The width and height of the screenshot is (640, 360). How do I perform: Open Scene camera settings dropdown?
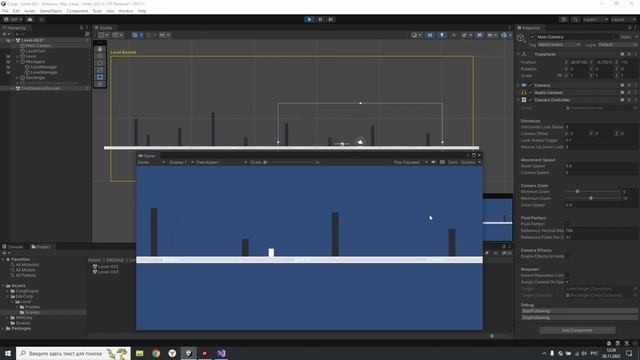click(491, 35)
